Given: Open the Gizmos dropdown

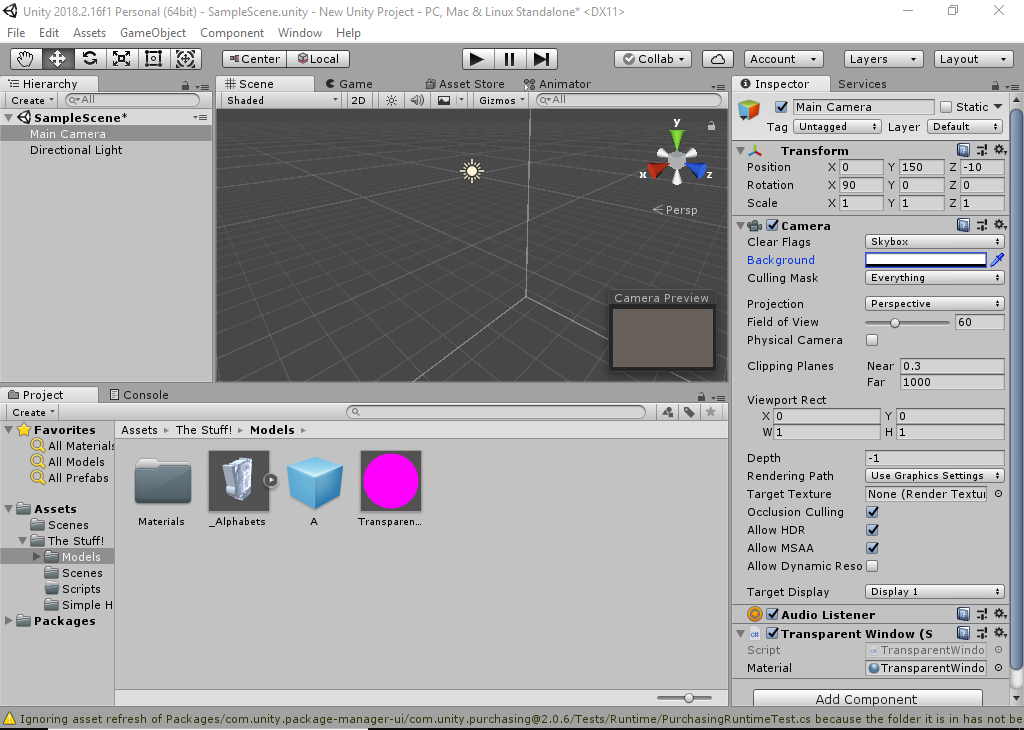Looking at the screenshot, I should (x=501, y=100).
